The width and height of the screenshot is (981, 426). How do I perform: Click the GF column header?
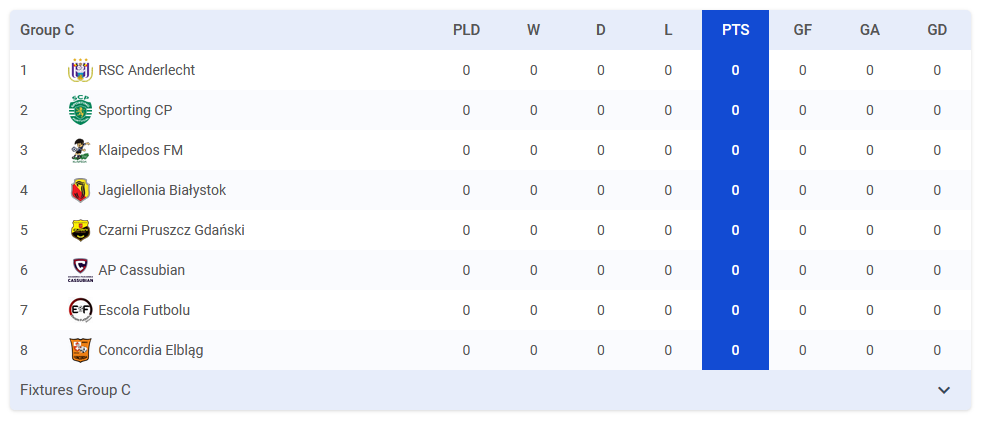[803, 30]
